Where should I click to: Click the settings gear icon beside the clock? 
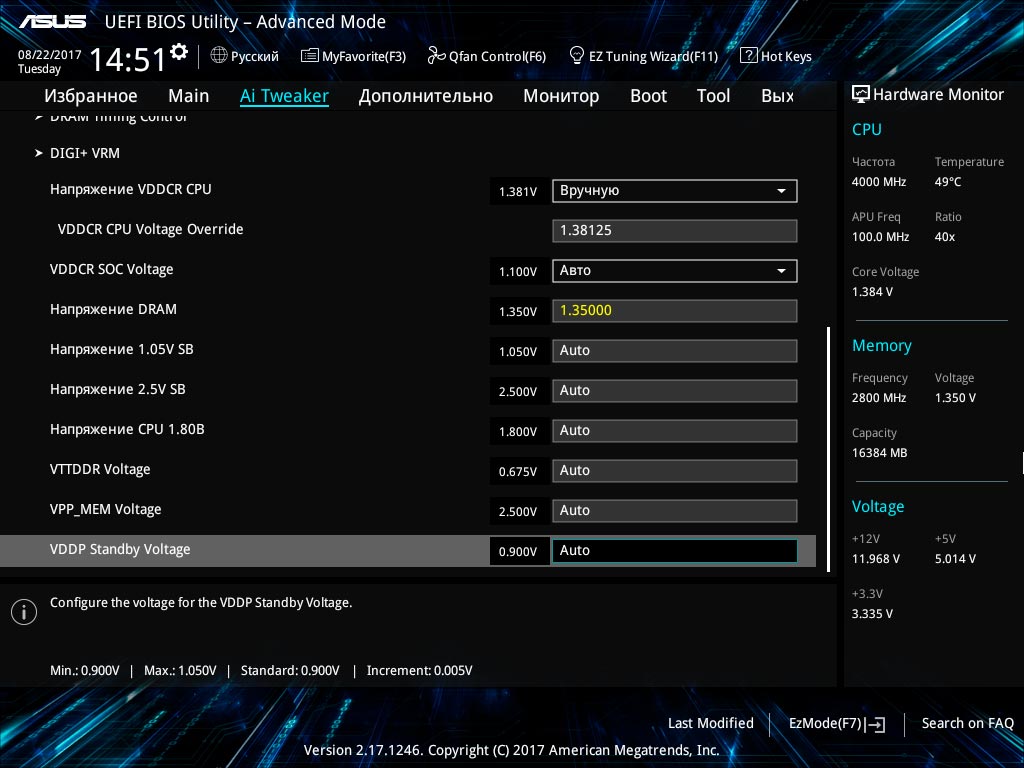pyautogui.click(x=178, y=52)
